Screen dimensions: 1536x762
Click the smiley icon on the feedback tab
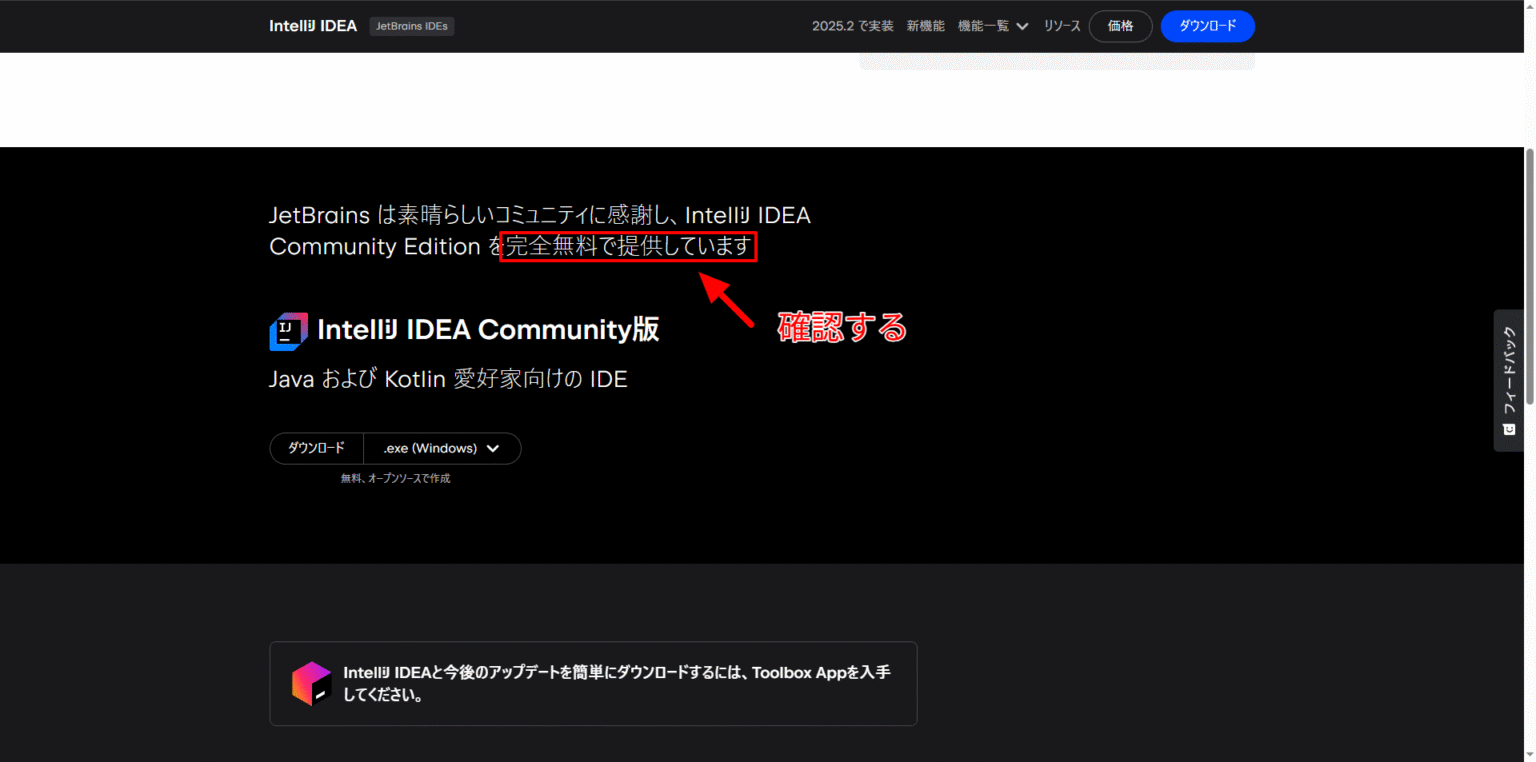(1509, 429)
